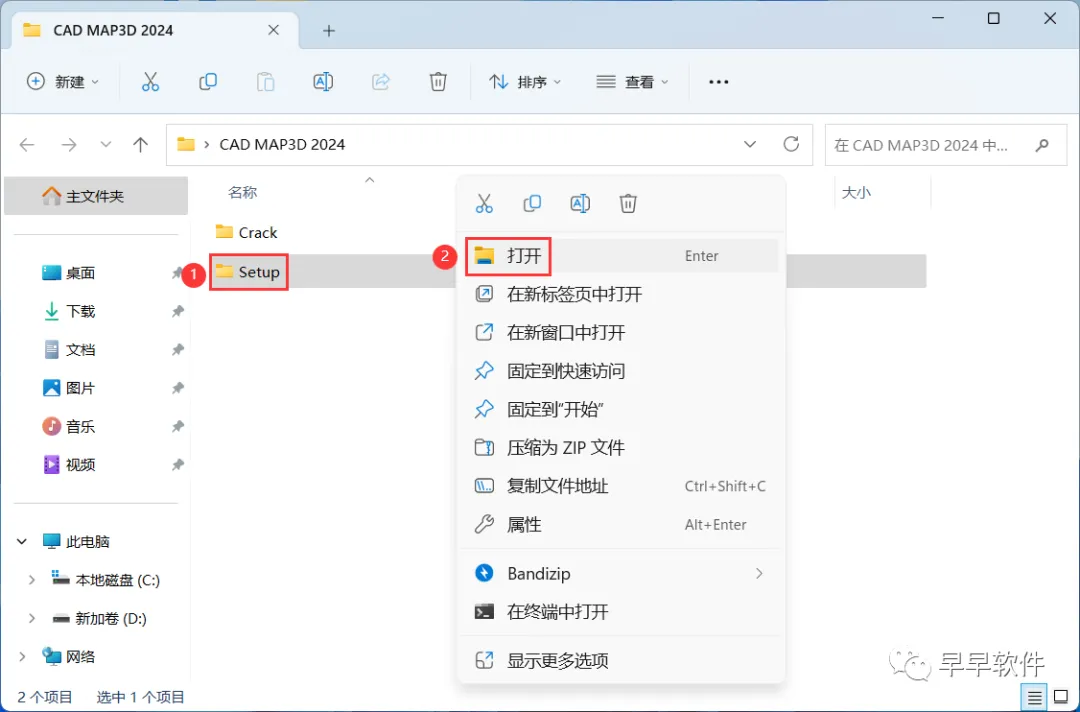Close the CAD MAP3D 2024 tab
The width and height of the screenshot is (1080, 712).
pyautogui.click(x=273, y=30)
